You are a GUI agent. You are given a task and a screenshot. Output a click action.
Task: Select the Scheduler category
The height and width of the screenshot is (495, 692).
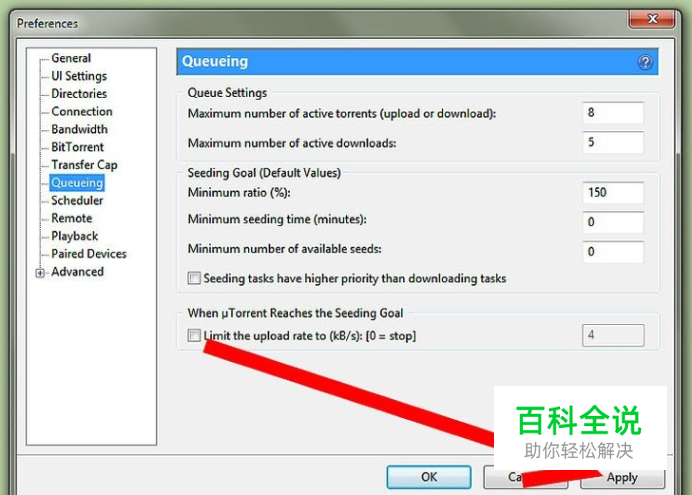point(77,200)
